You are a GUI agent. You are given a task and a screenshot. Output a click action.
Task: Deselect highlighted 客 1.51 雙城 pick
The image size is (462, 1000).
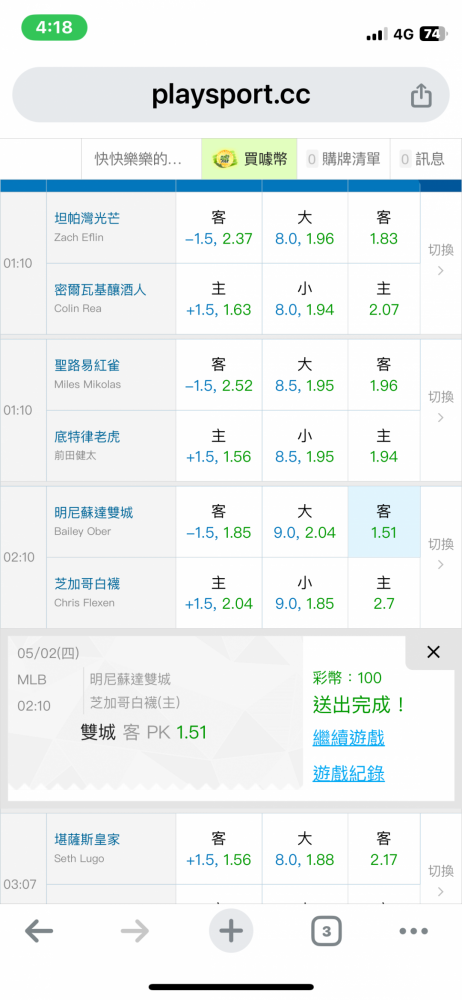384,522
